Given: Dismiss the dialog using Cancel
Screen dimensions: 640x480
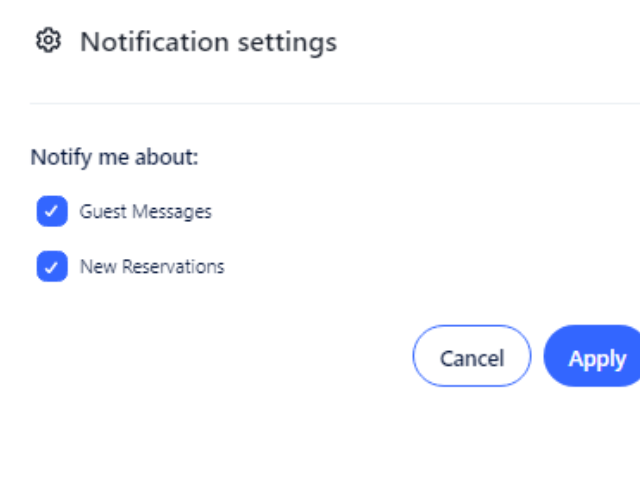Looking at the screenshot, I should (x=472, y=356).
